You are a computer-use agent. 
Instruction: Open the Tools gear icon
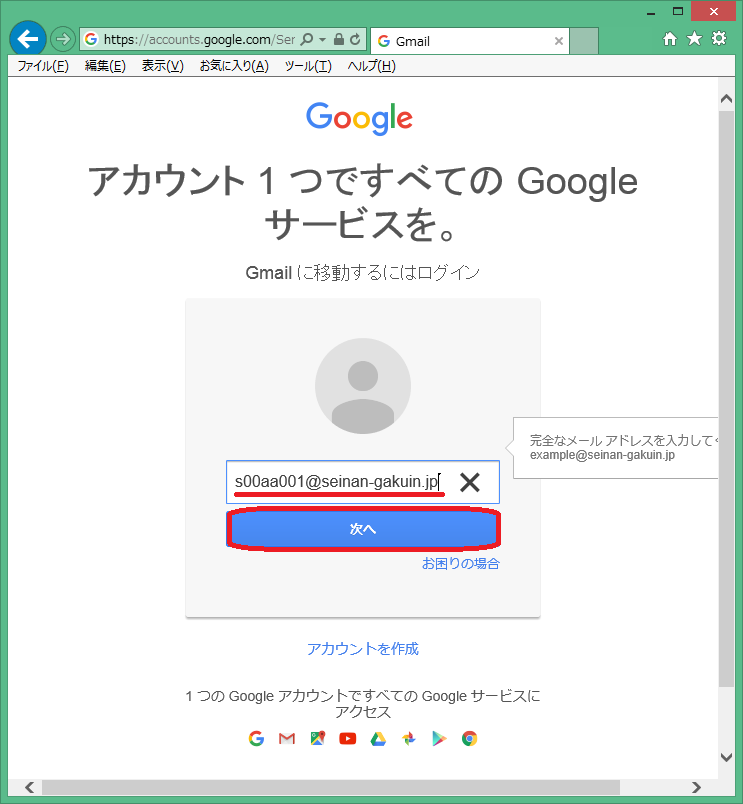(x=719, y=38)
